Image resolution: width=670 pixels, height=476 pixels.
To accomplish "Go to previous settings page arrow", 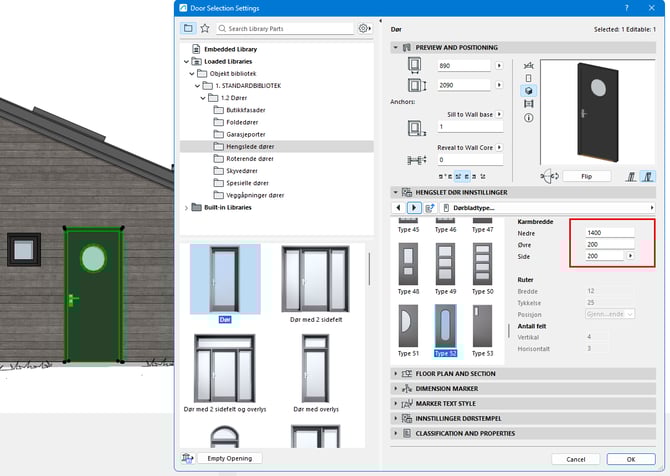I will pyautogui.click(x=399, y=207).
